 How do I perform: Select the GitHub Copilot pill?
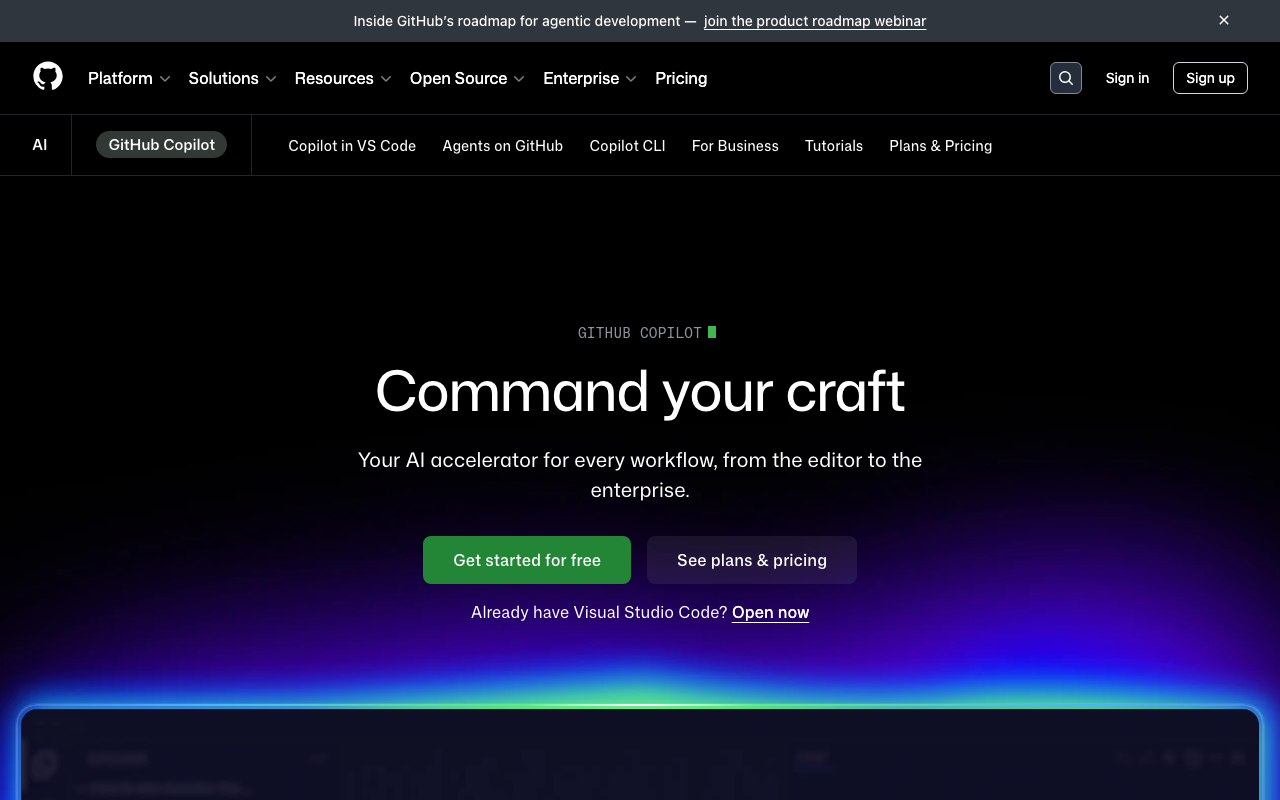(x=161, y=144)
